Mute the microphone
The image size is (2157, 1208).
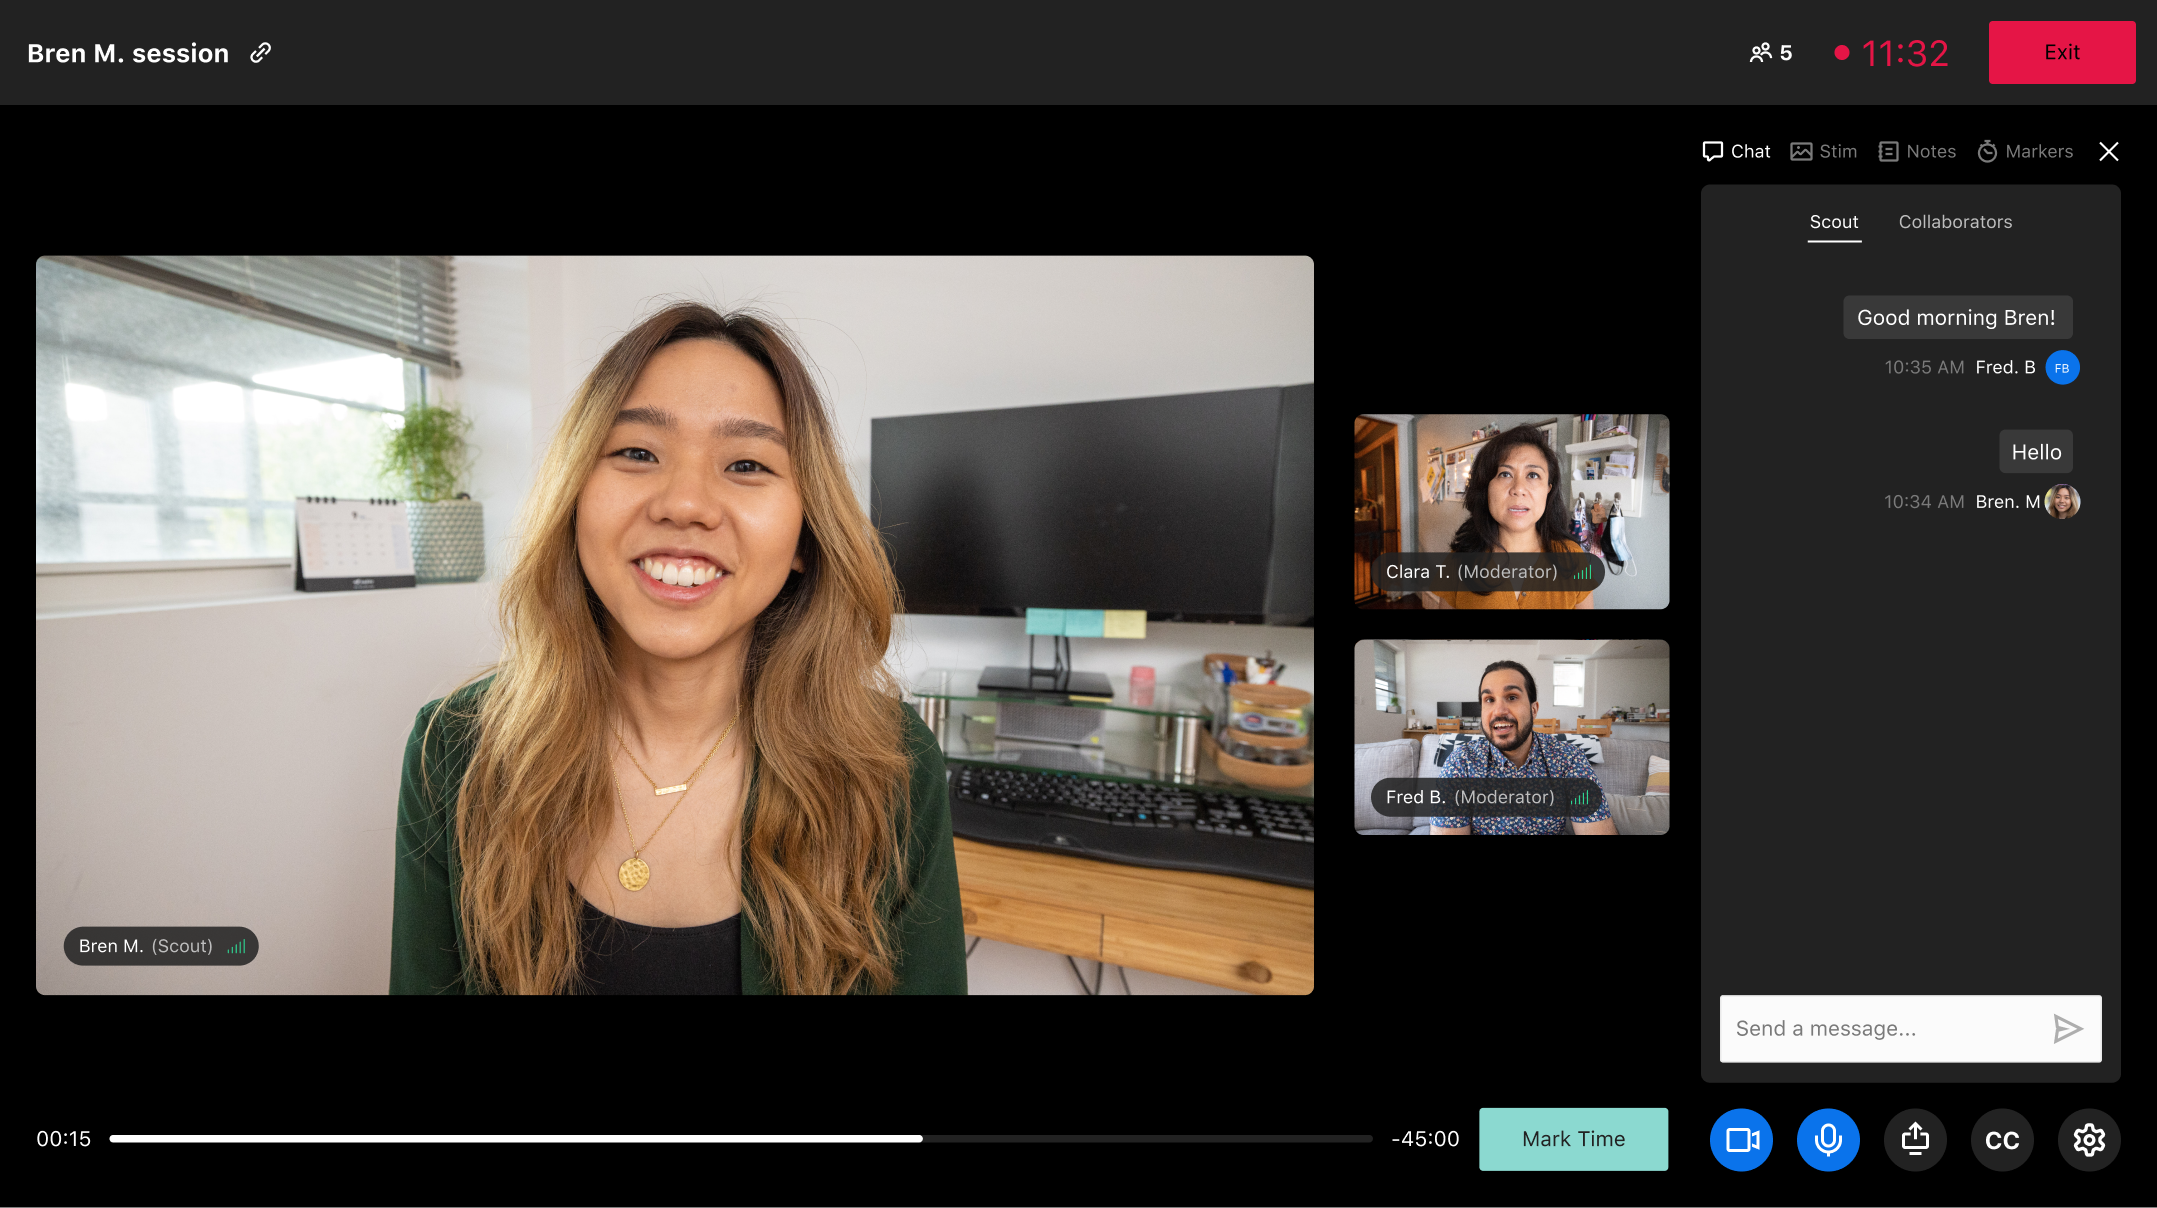click(x=1828, y=1139)
